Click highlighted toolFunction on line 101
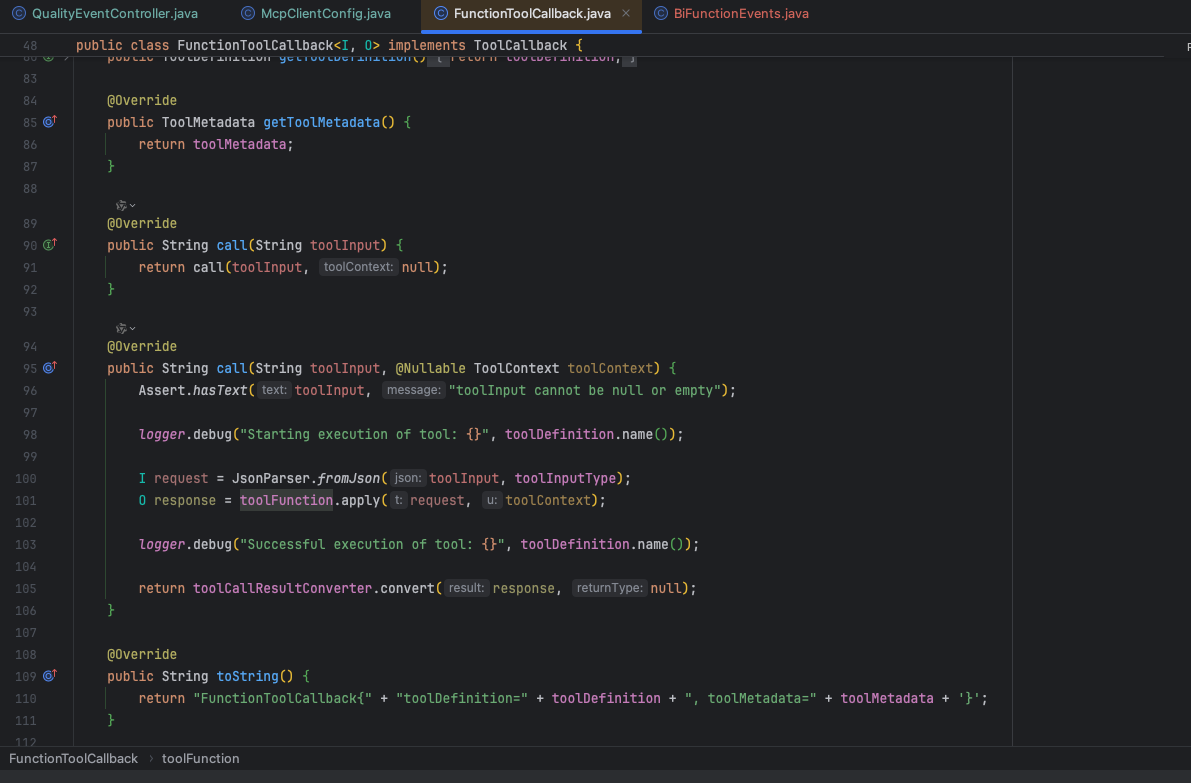The height and width of the screenshot is (783, 1191). point(286,500)
